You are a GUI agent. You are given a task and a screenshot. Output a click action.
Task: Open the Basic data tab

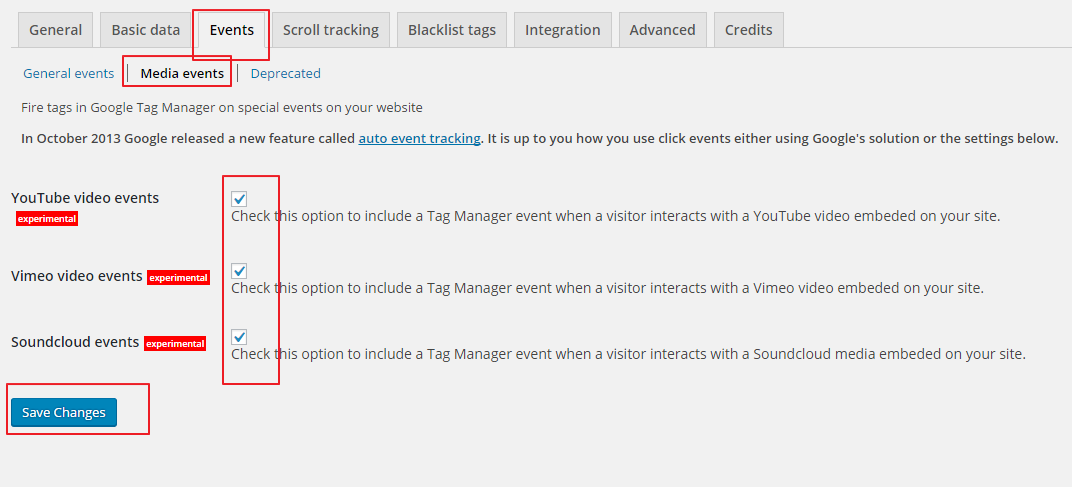[146, 30]
